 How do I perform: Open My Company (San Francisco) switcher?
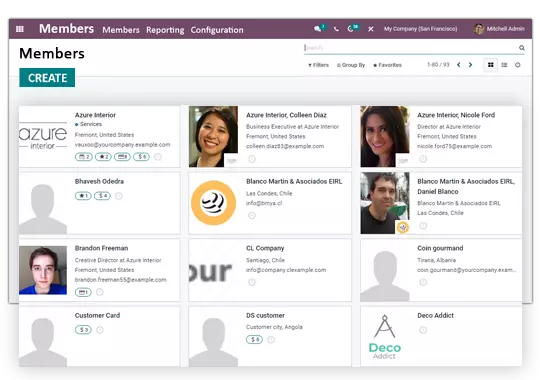pyautogui.click(x=420, y=29)
